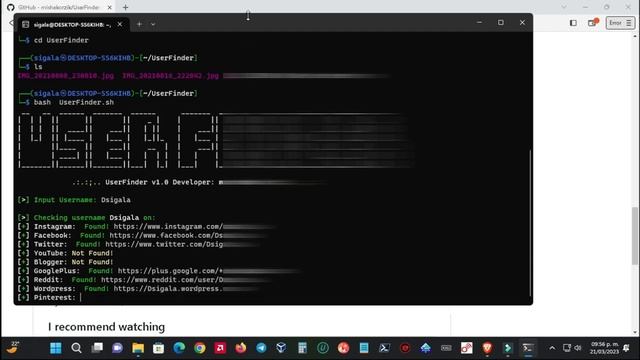
Task: Select the GitHub UserFinder browser tab
Action: click(58, 7)
